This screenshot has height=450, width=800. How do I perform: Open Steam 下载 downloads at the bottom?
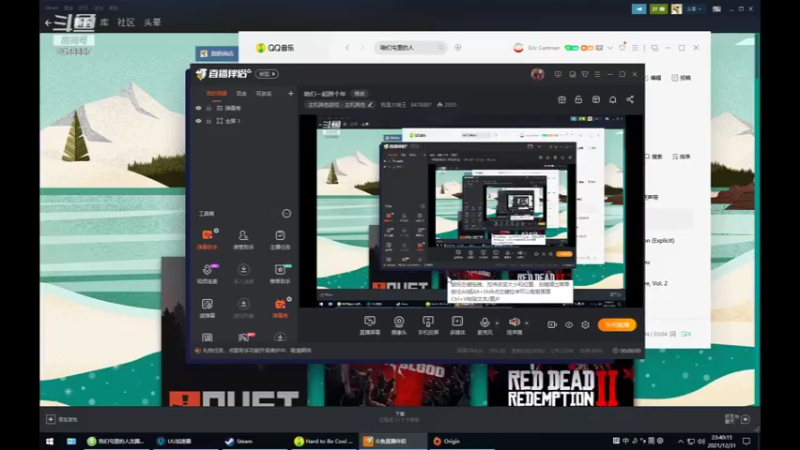point(399,416)
